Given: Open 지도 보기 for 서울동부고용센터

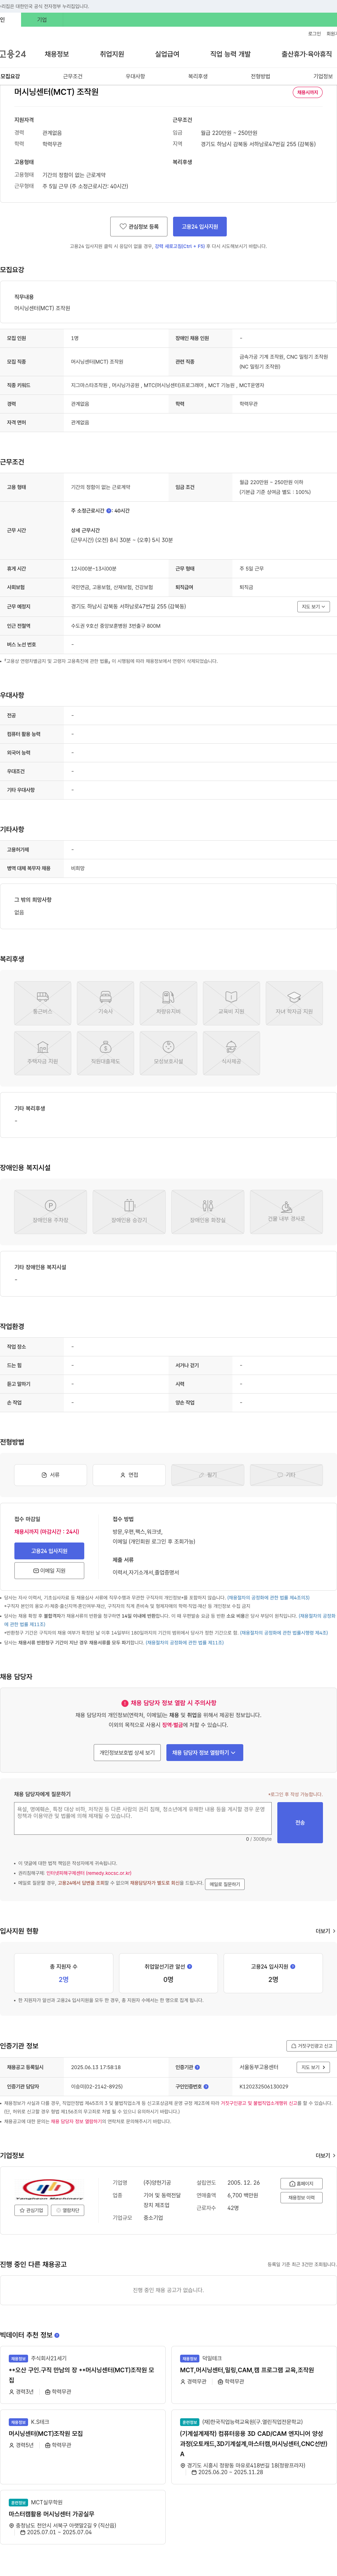Looking at the screenshot, I should pos(313,2067).
